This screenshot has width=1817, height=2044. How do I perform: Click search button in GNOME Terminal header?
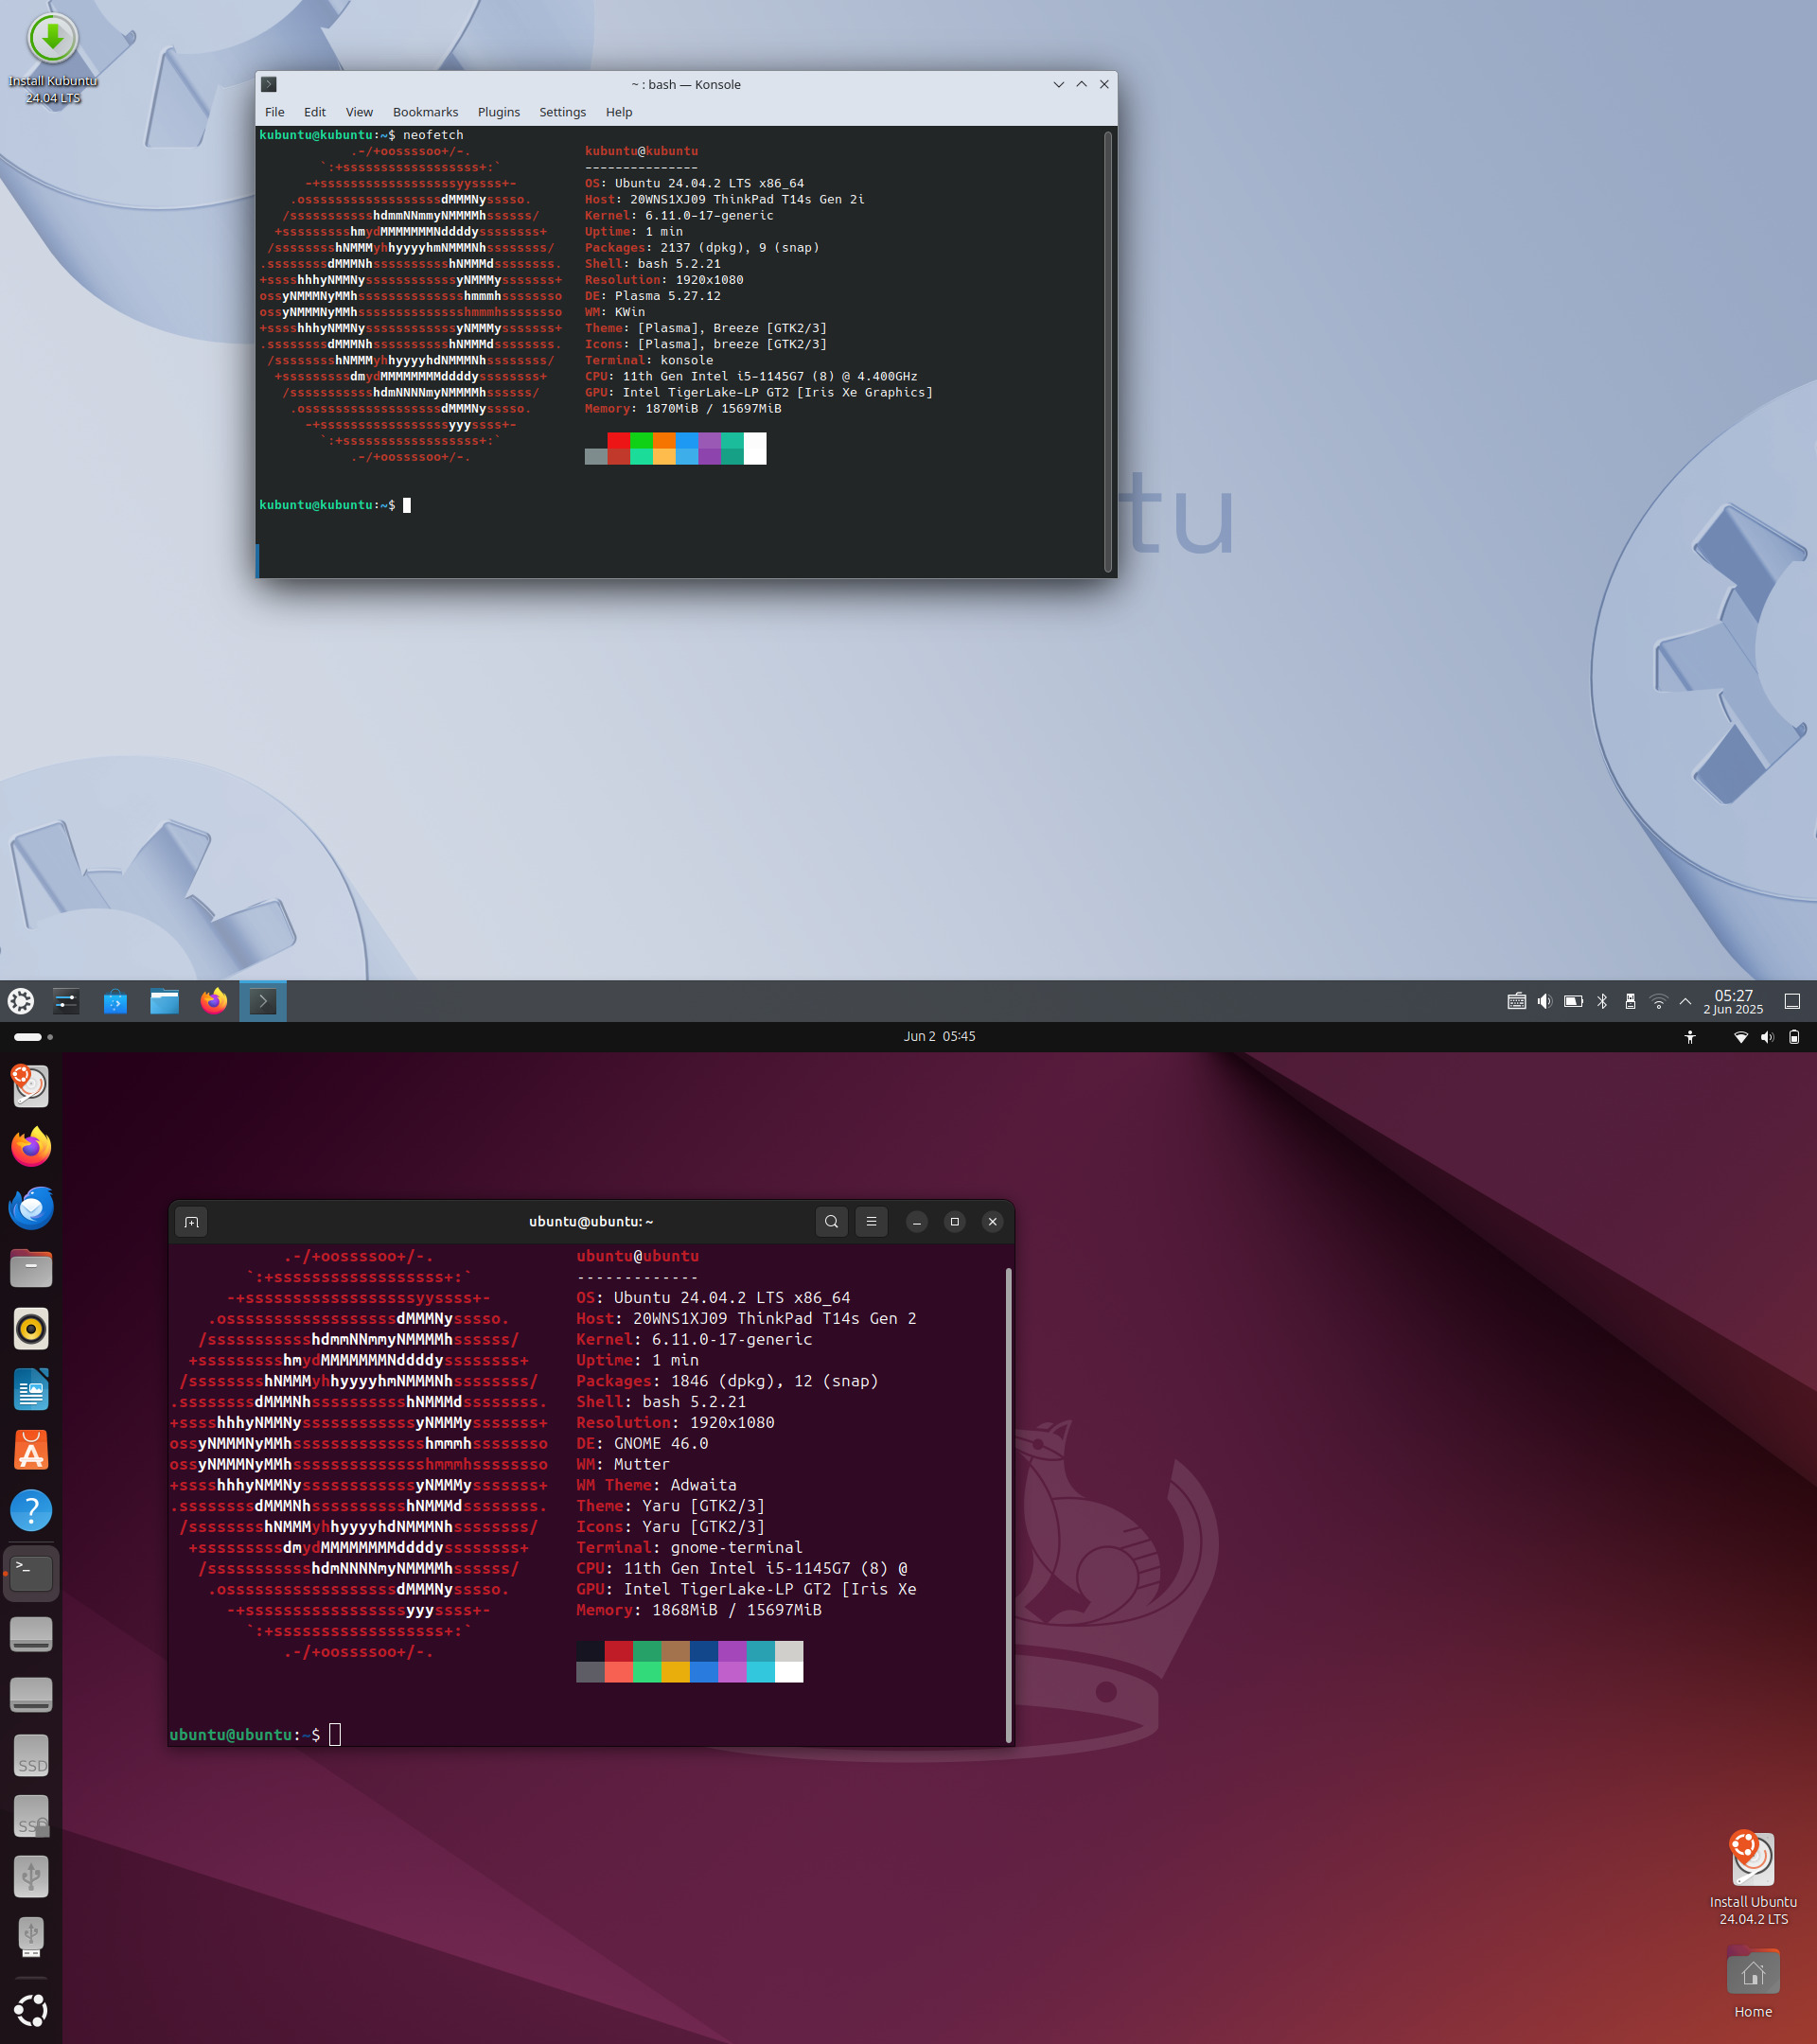point(831,1222)
